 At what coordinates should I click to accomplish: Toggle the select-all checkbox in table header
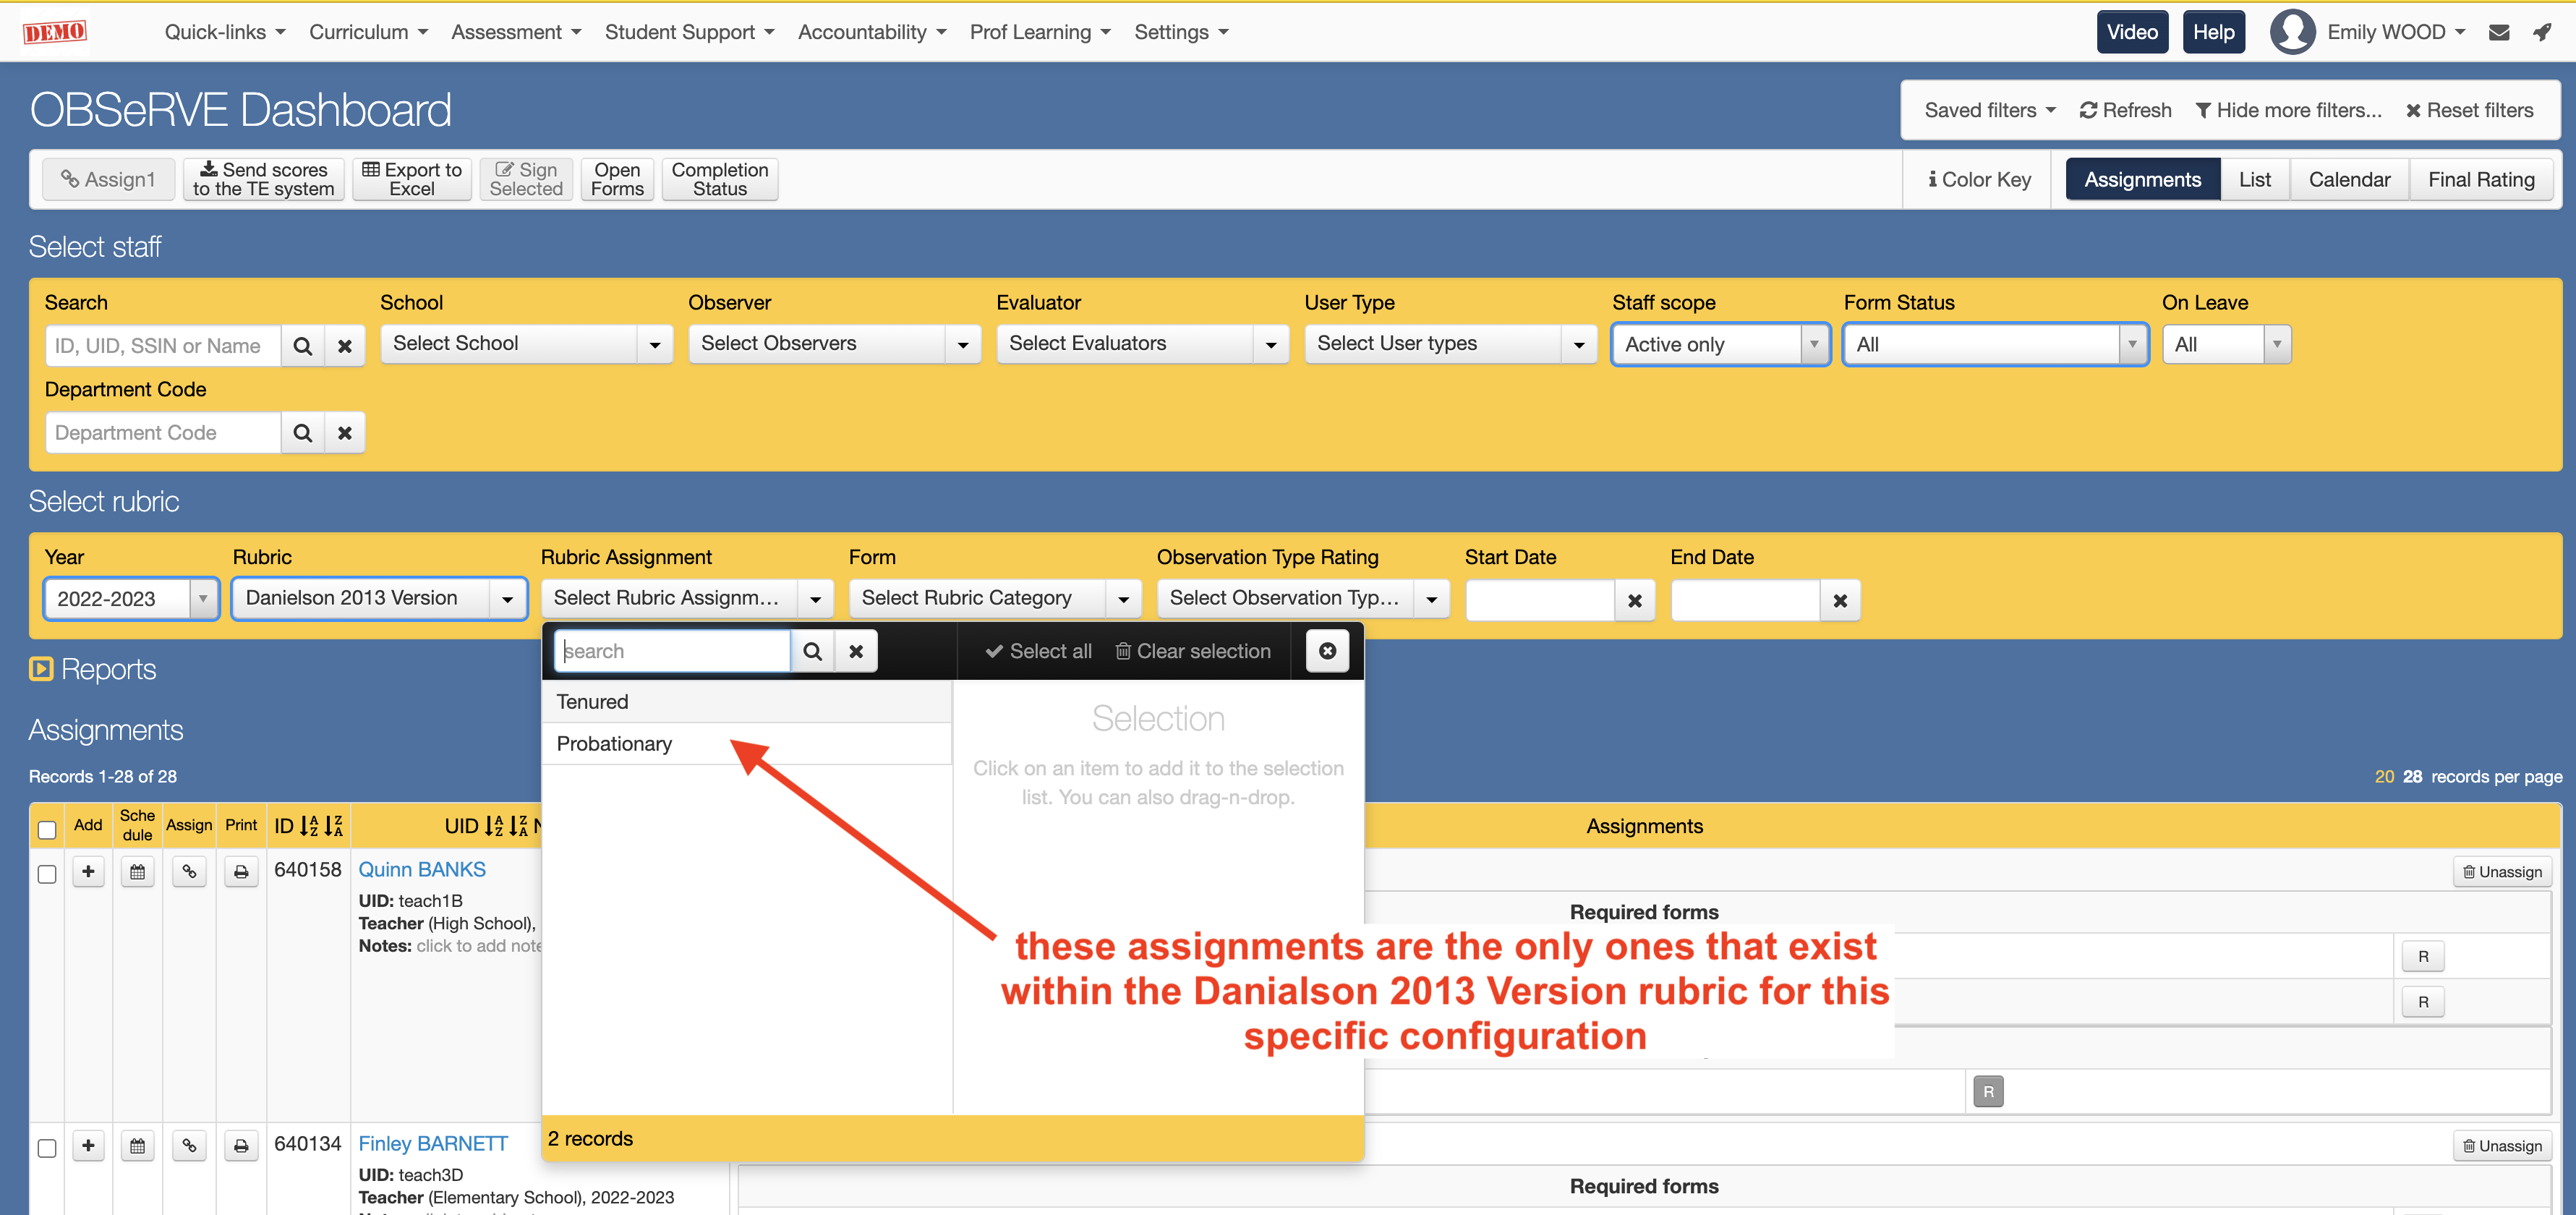(x=47, y=829)
